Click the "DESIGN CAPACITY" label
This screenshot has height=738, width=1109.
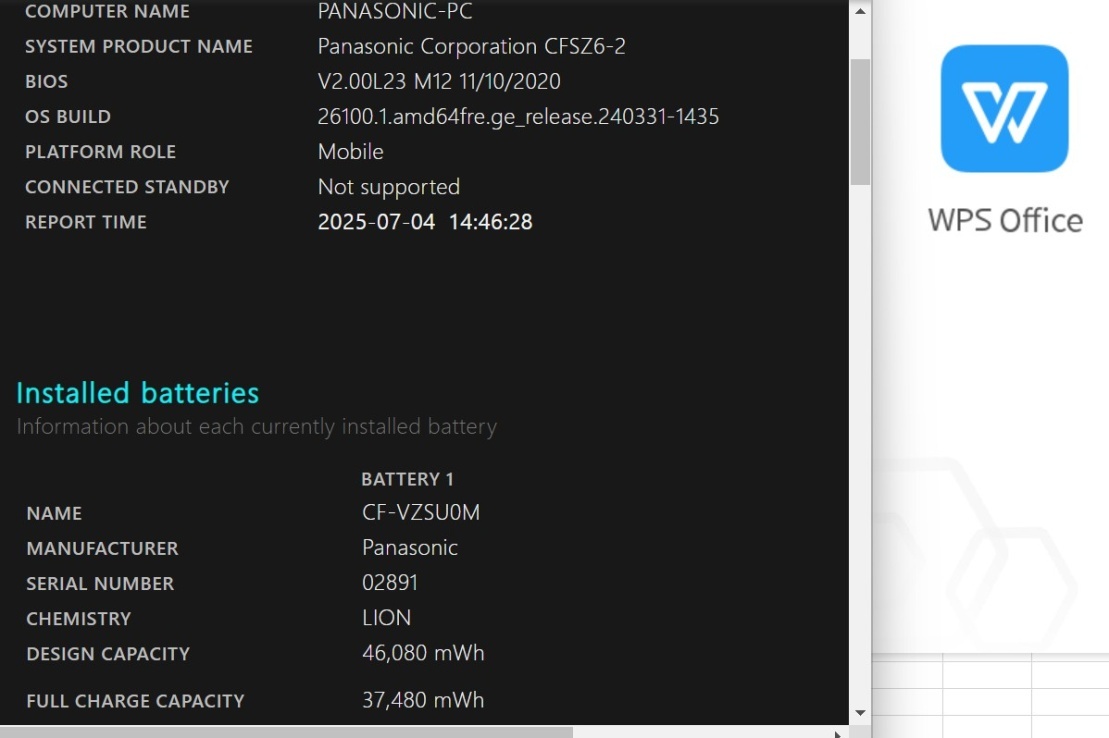click(x=108, y=655)
